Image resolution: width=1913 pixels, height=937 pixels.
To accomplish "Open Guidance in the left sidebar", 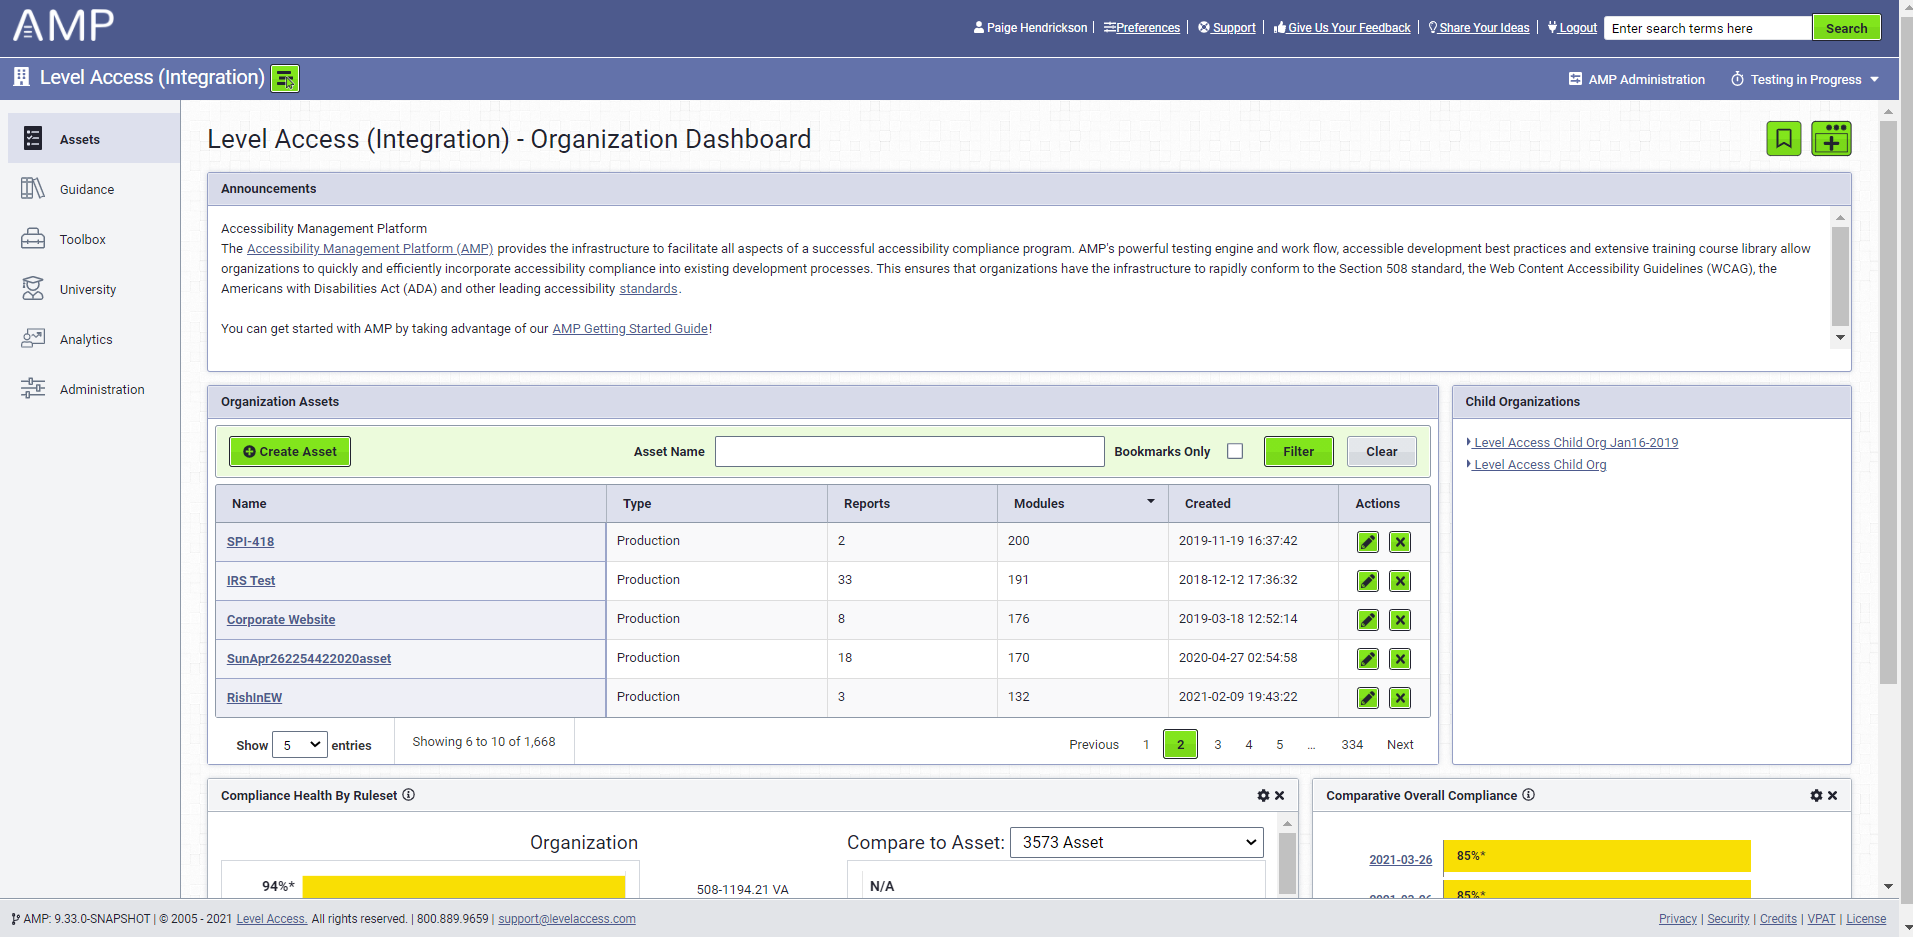I will pyautogui.click(x=87, y=190).
